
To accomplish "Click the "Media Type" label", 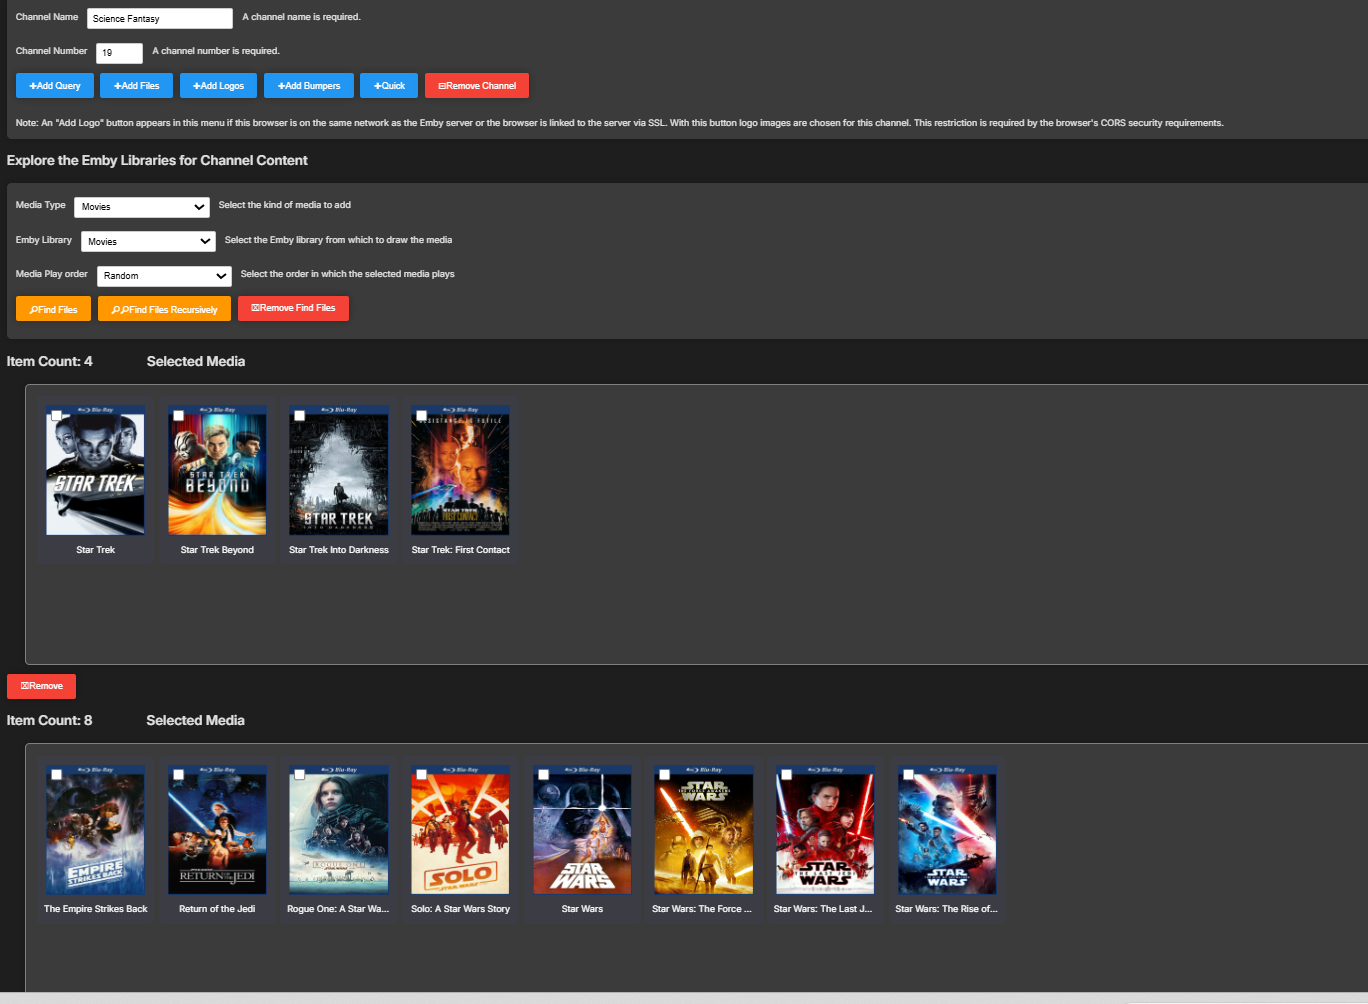I will [41, 205].
